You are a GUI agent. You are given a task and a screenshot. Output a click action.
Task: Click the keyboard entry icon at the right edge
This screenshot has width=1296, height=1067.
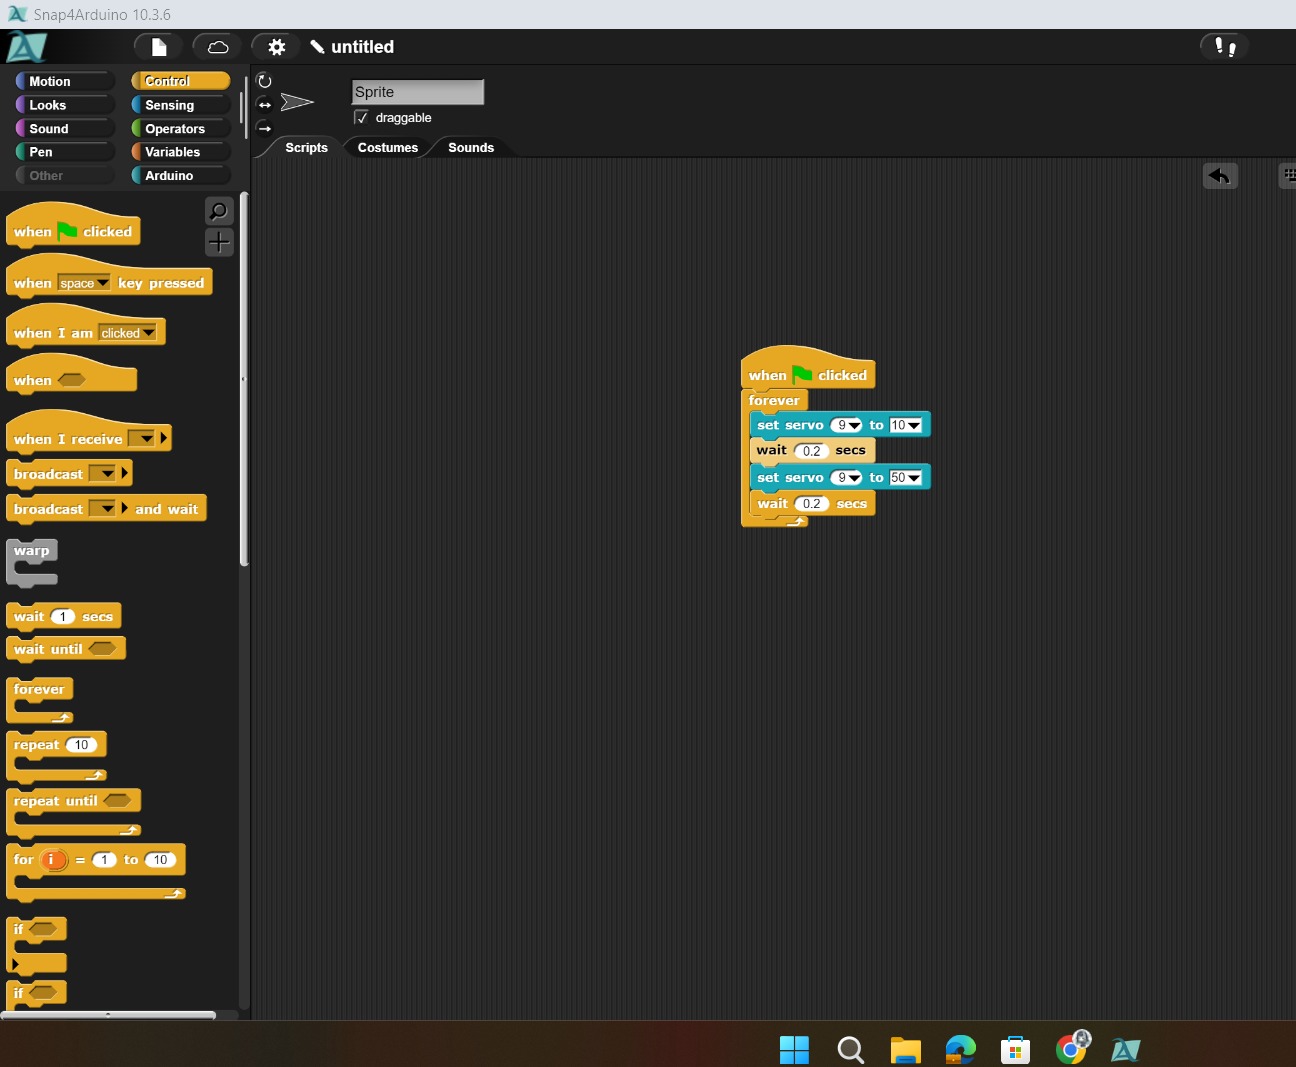[1288, 175]
